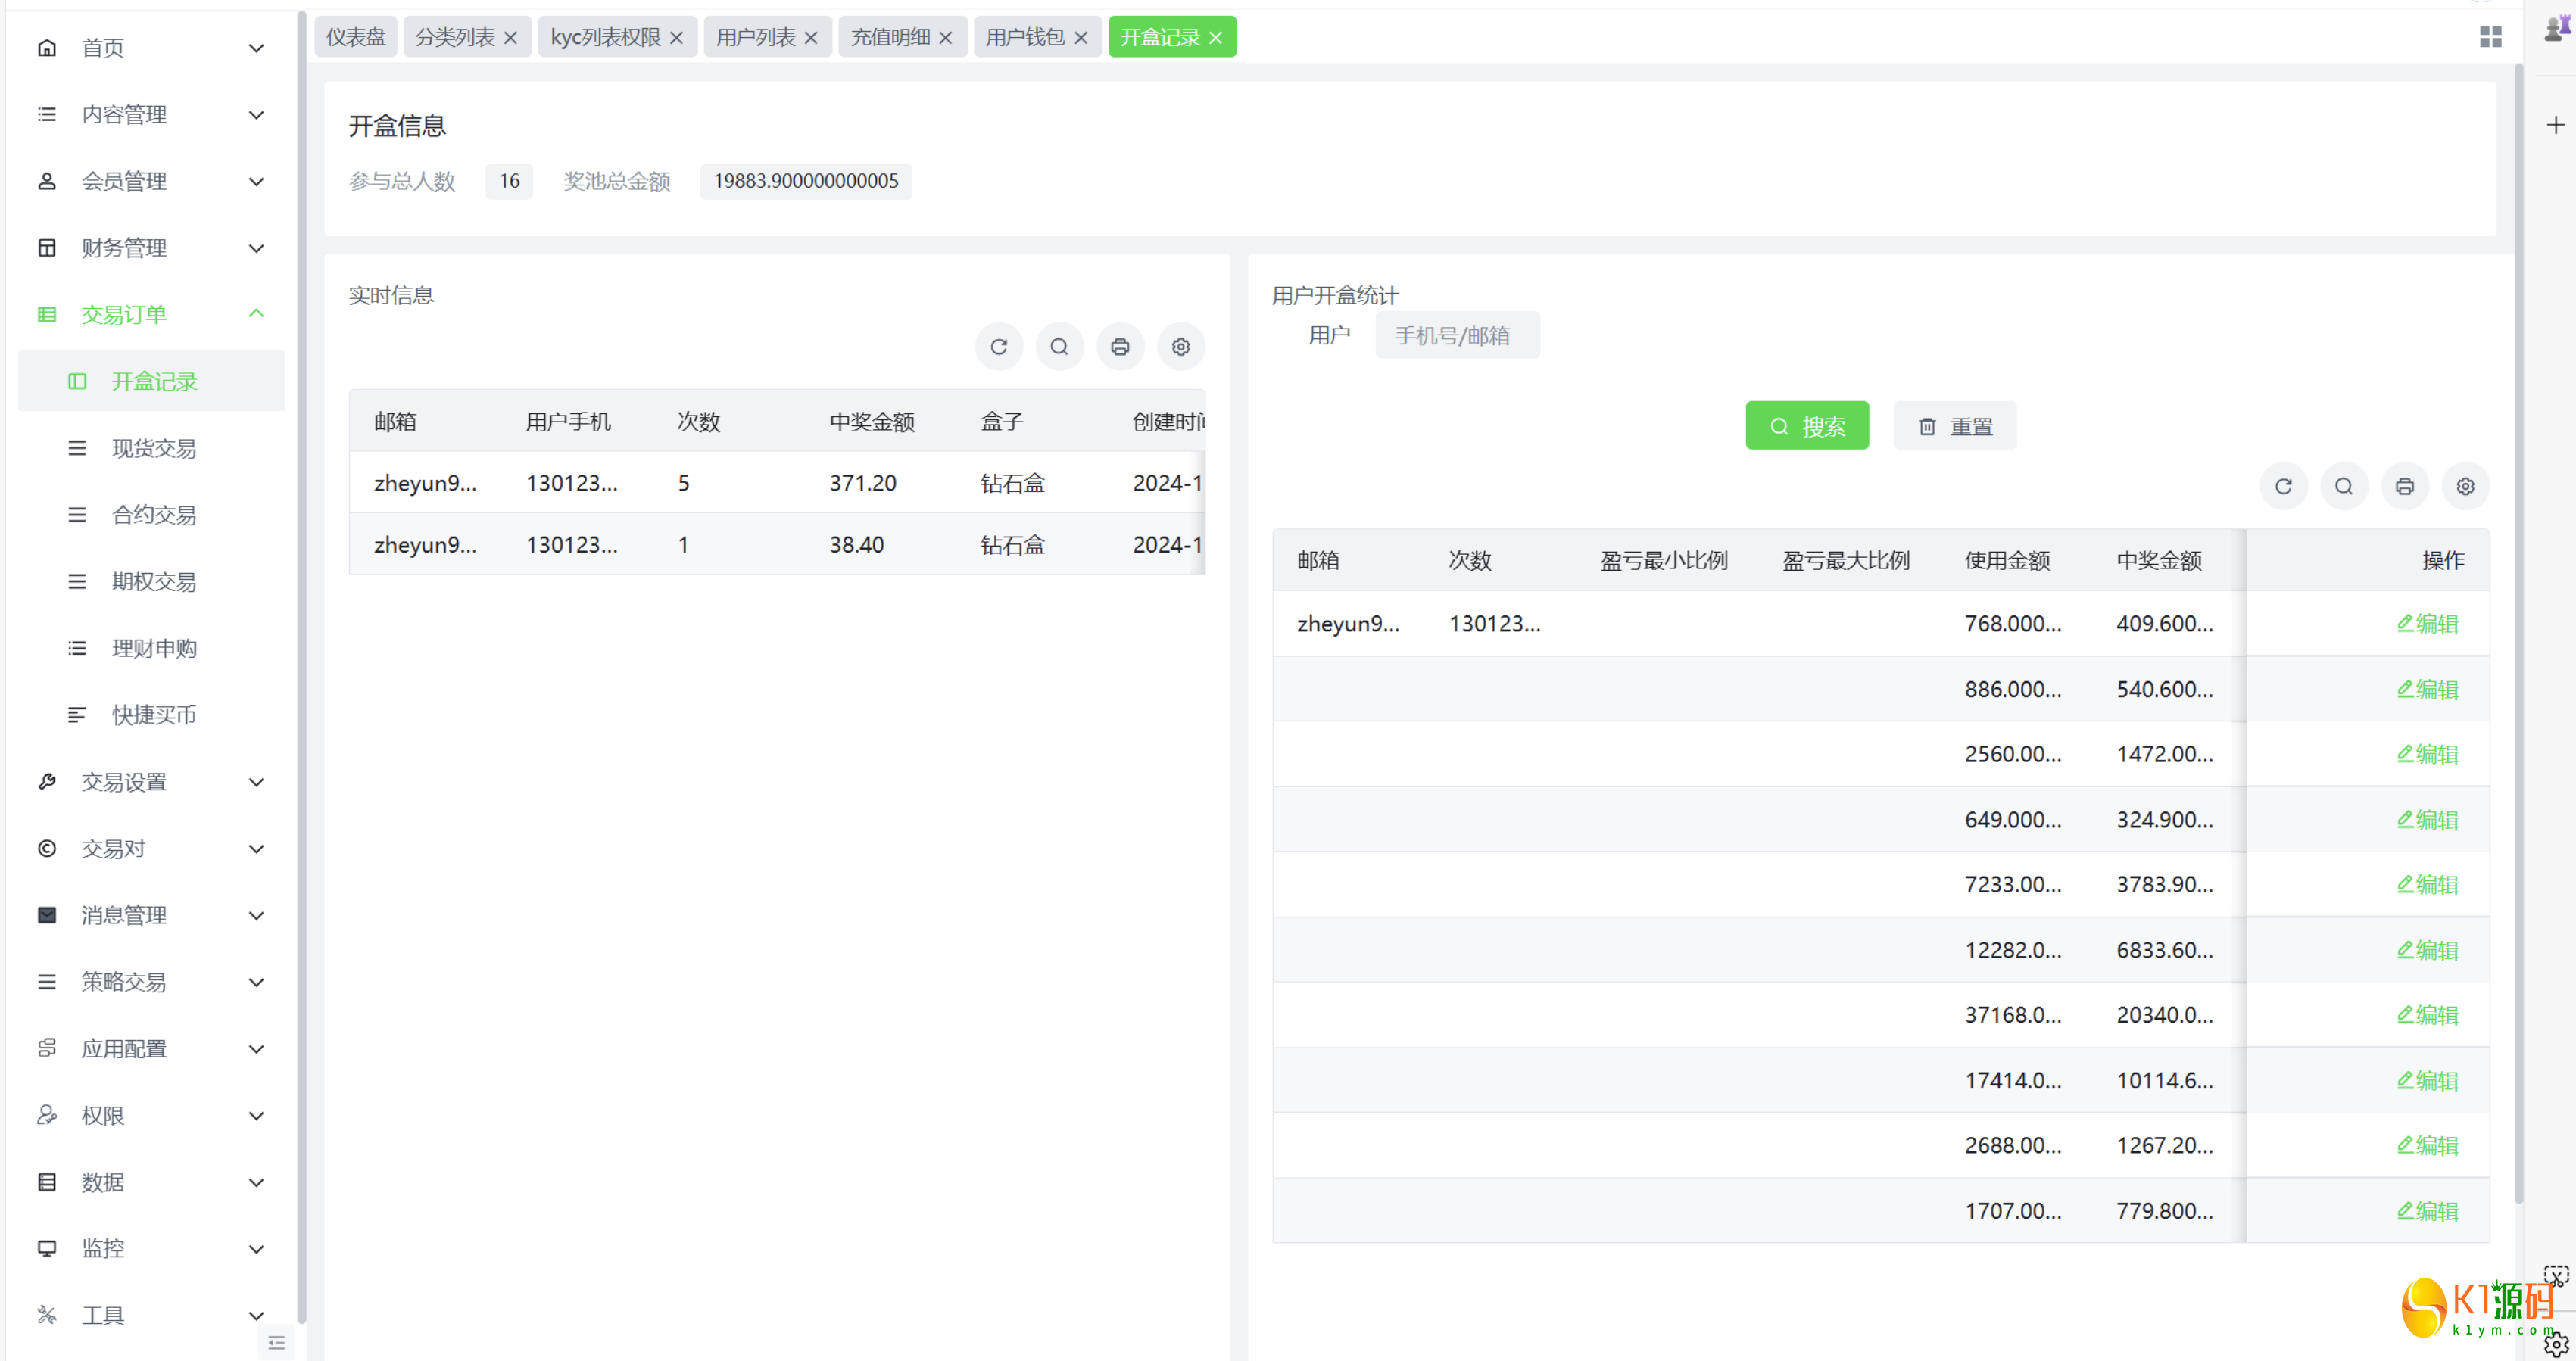Print the 实时信息 table
Image resolution: width=2576 pixels, height=1361 pixels.
pos(1120,347)
